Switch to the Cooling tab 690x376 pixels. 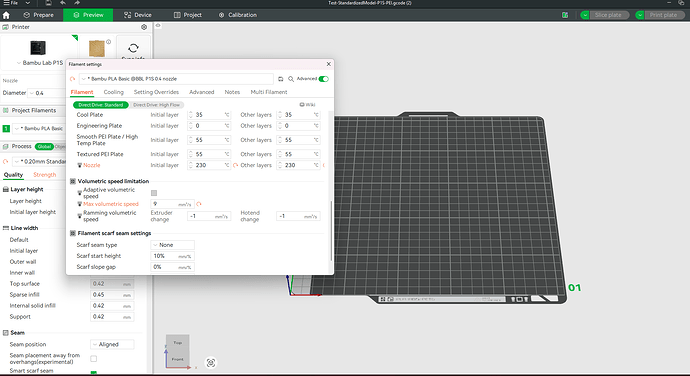point(114,92)
